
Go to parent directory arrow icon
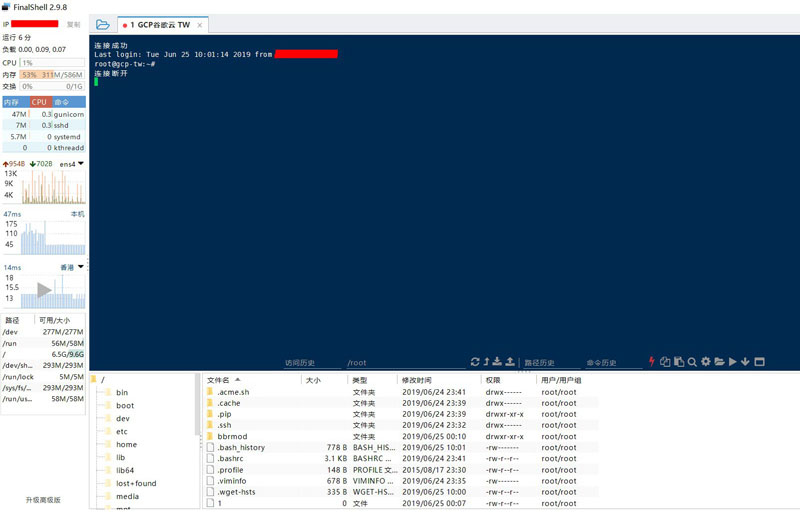tap(486, 362)
